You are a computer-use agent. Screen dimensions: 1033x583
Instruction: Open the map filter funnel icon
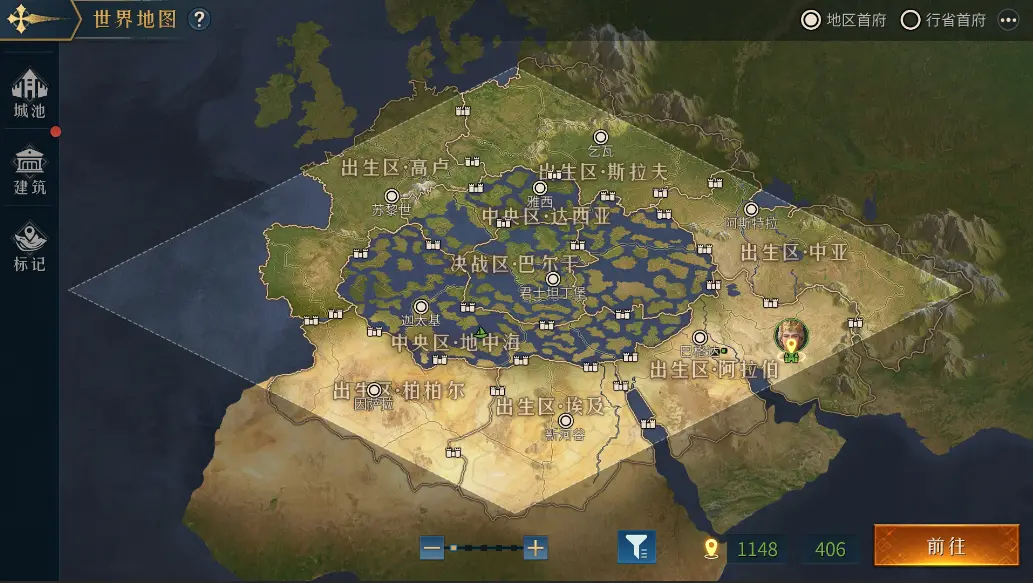tap(636, 547)
